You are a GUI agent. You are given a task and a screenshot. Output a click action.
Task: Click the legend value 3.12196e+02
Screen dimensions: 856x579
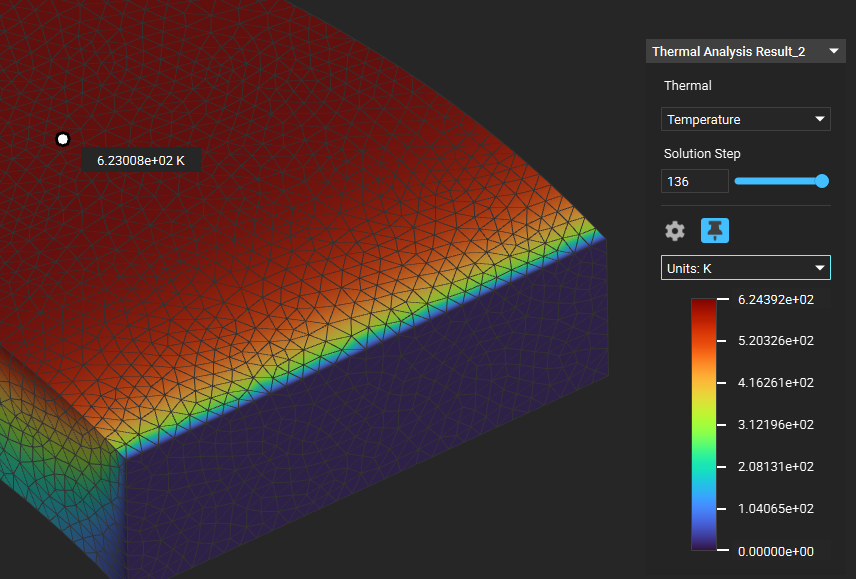[776, 425]
